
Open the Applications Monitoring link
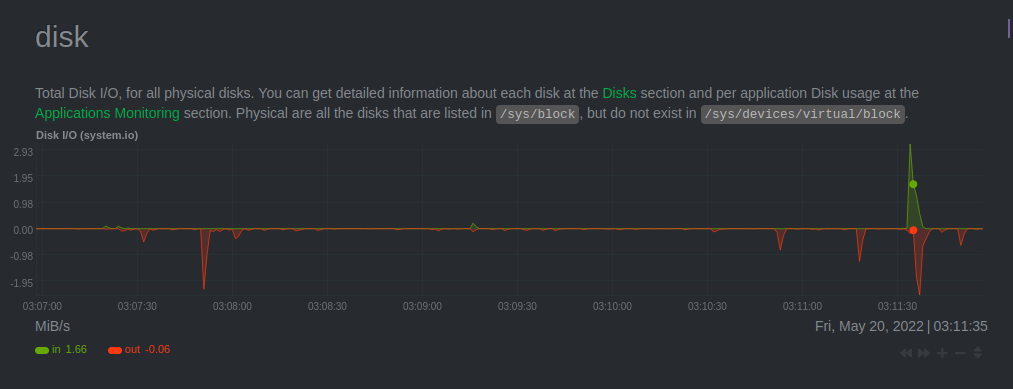[107, 114]
